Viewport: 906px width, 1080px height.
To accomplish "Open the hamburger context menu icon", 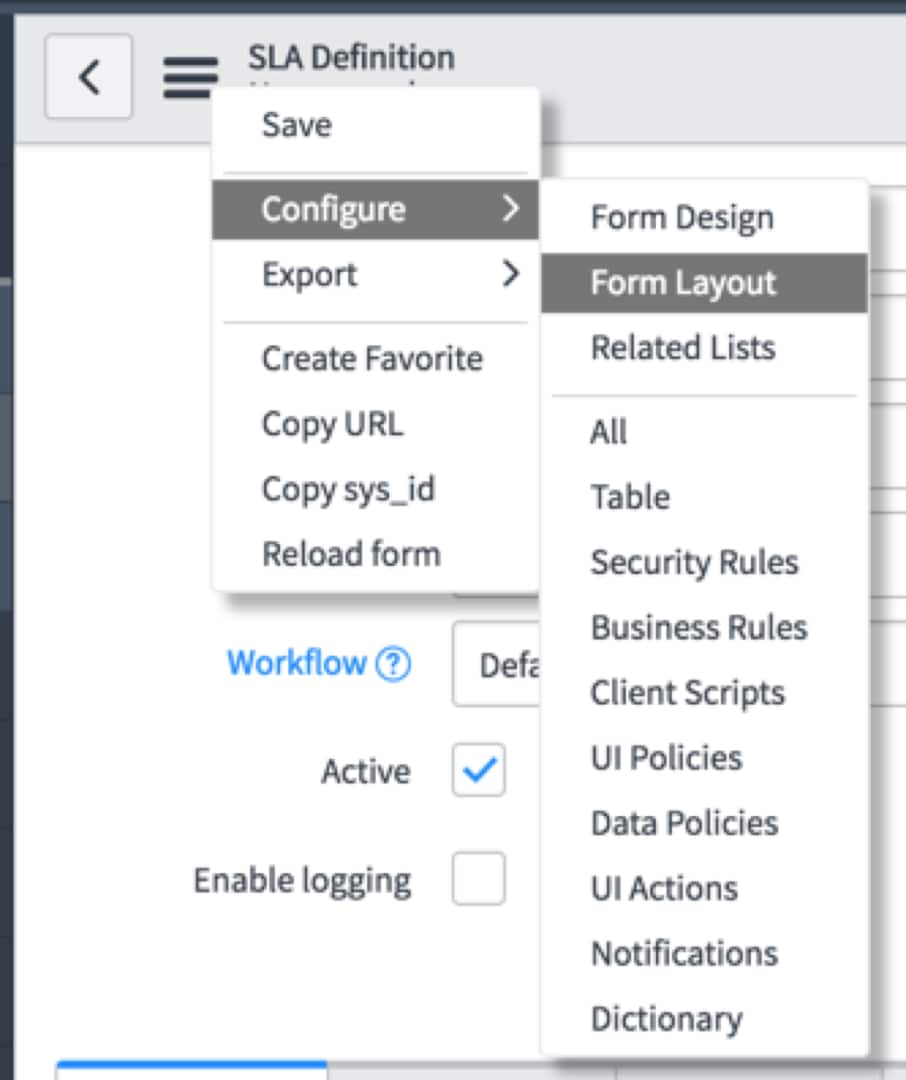I will tap(190, 77).
